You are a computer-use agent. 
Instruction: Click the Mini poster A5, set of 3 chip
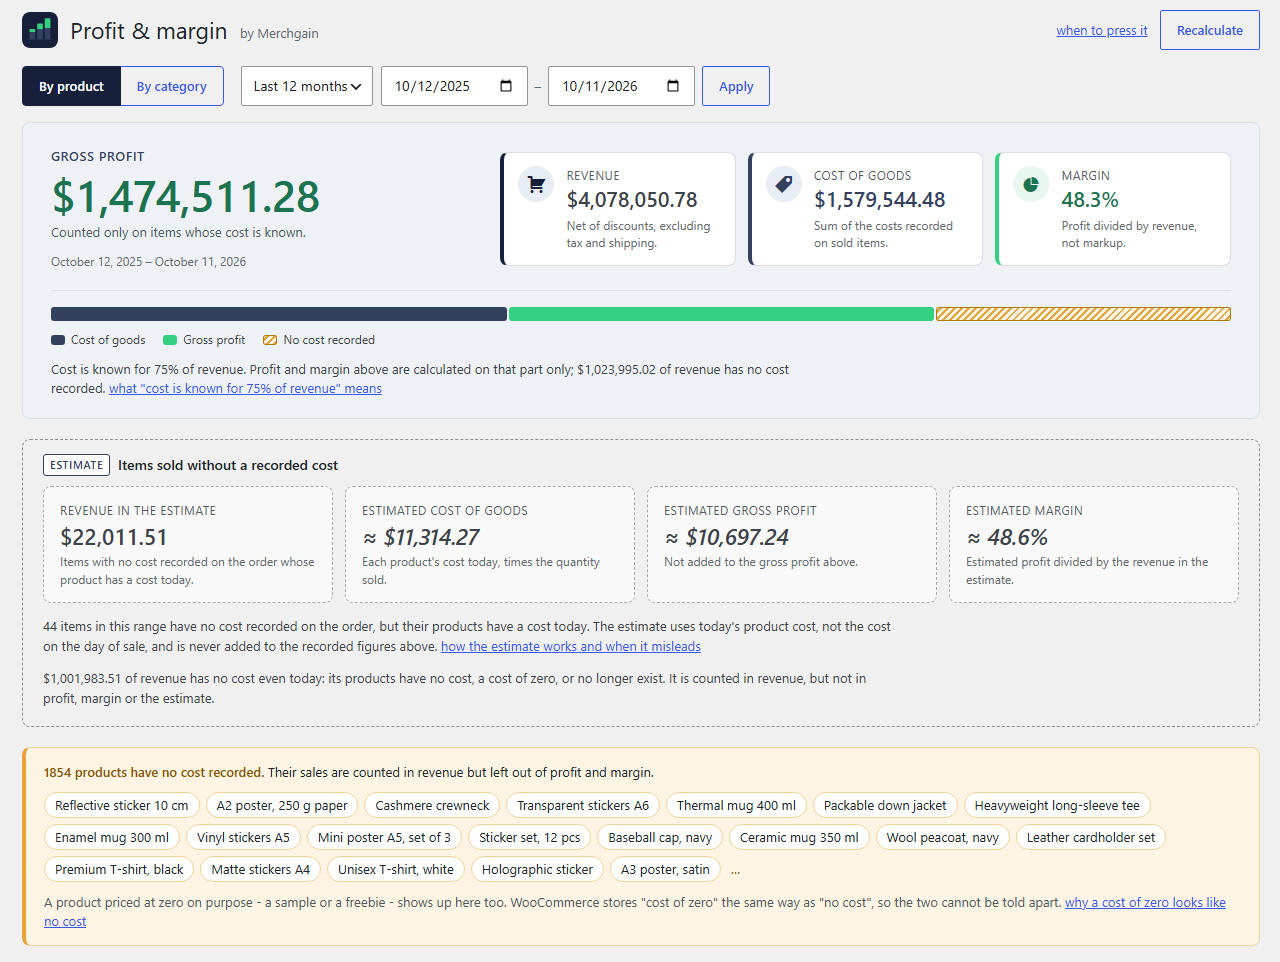[x=384, y=838]
